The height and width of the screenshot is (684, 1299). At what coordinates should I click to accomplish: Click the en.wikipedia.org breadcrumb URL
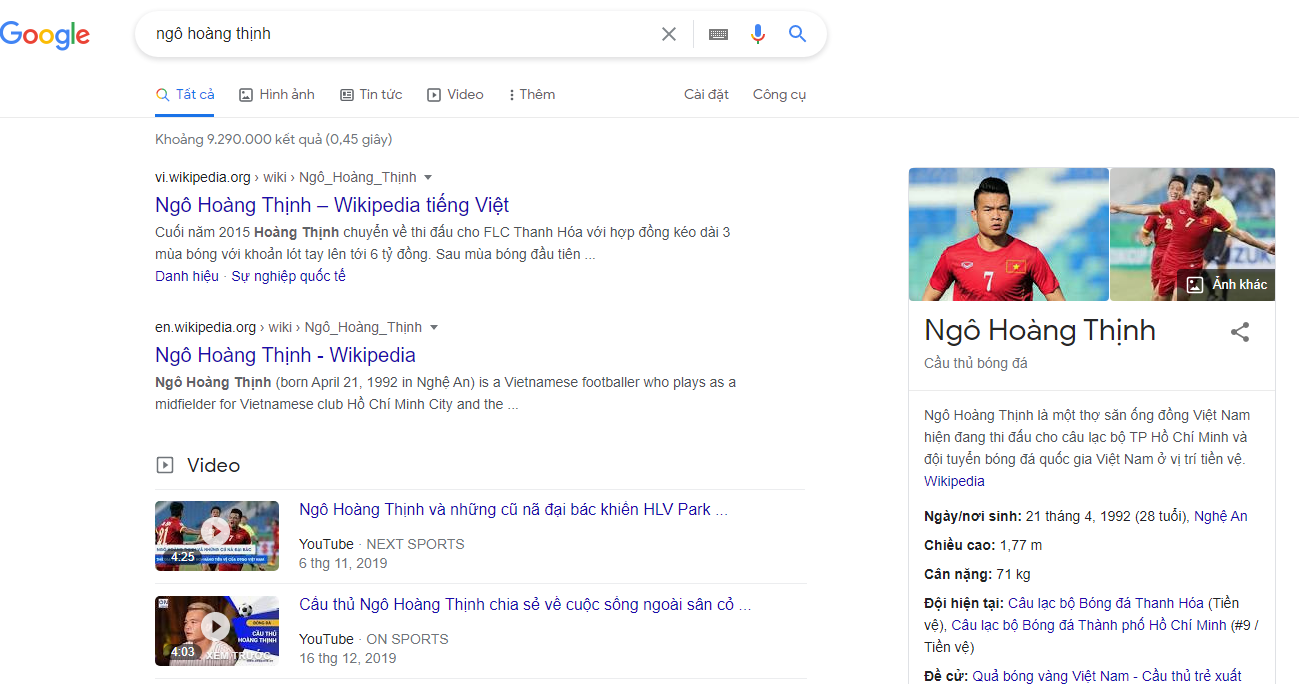[x=206, y=327]
